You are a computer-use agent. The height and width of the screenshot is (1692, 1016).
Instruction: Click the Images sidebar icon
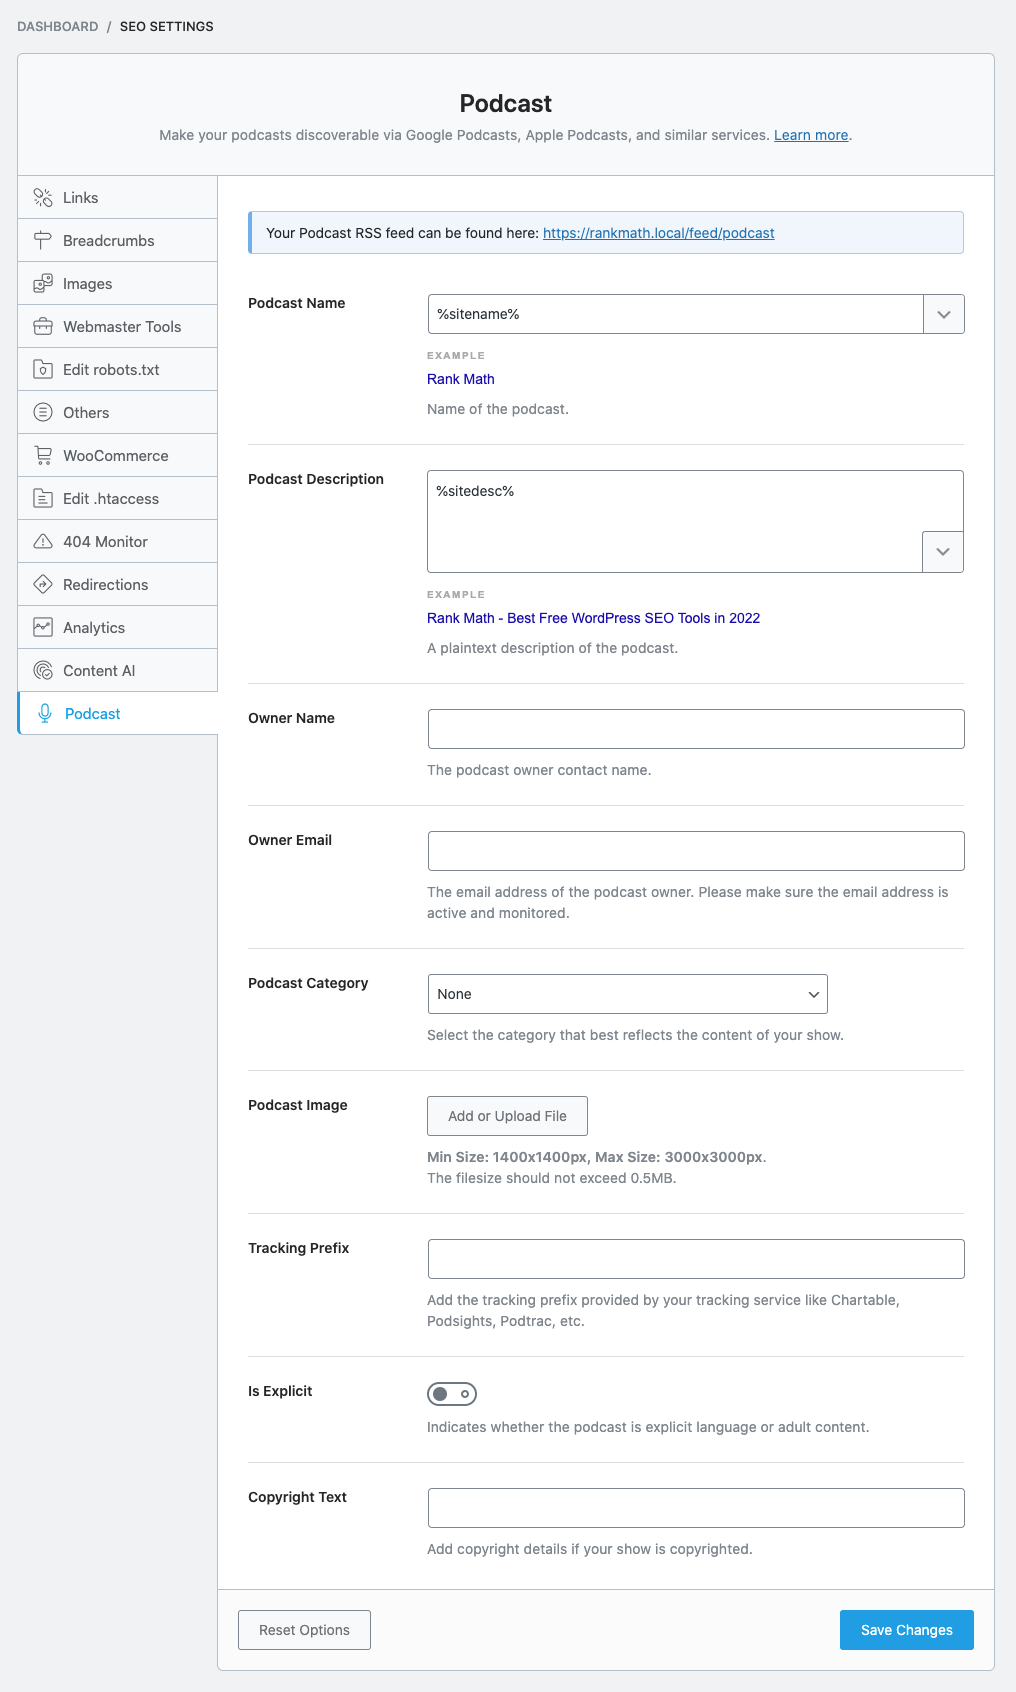(x=43, y=284)
